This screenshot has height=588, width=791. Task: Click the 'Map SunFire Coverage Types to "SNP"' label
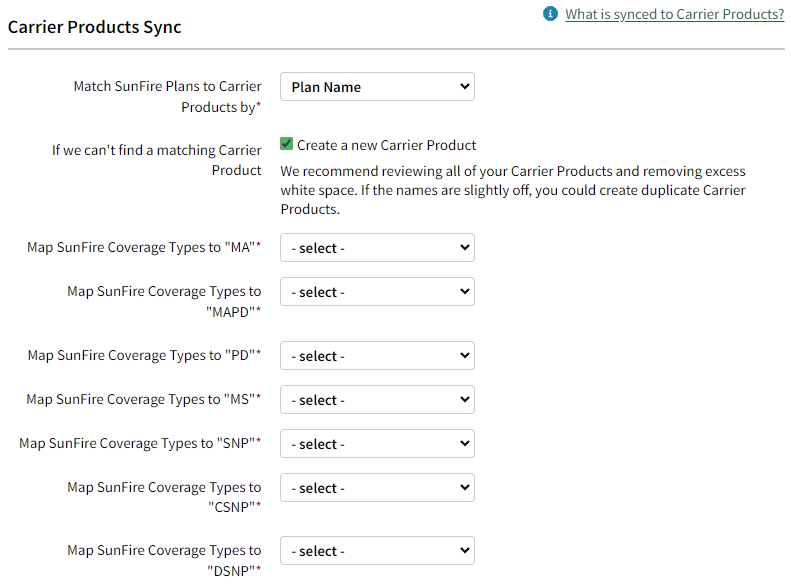[140, 443]
